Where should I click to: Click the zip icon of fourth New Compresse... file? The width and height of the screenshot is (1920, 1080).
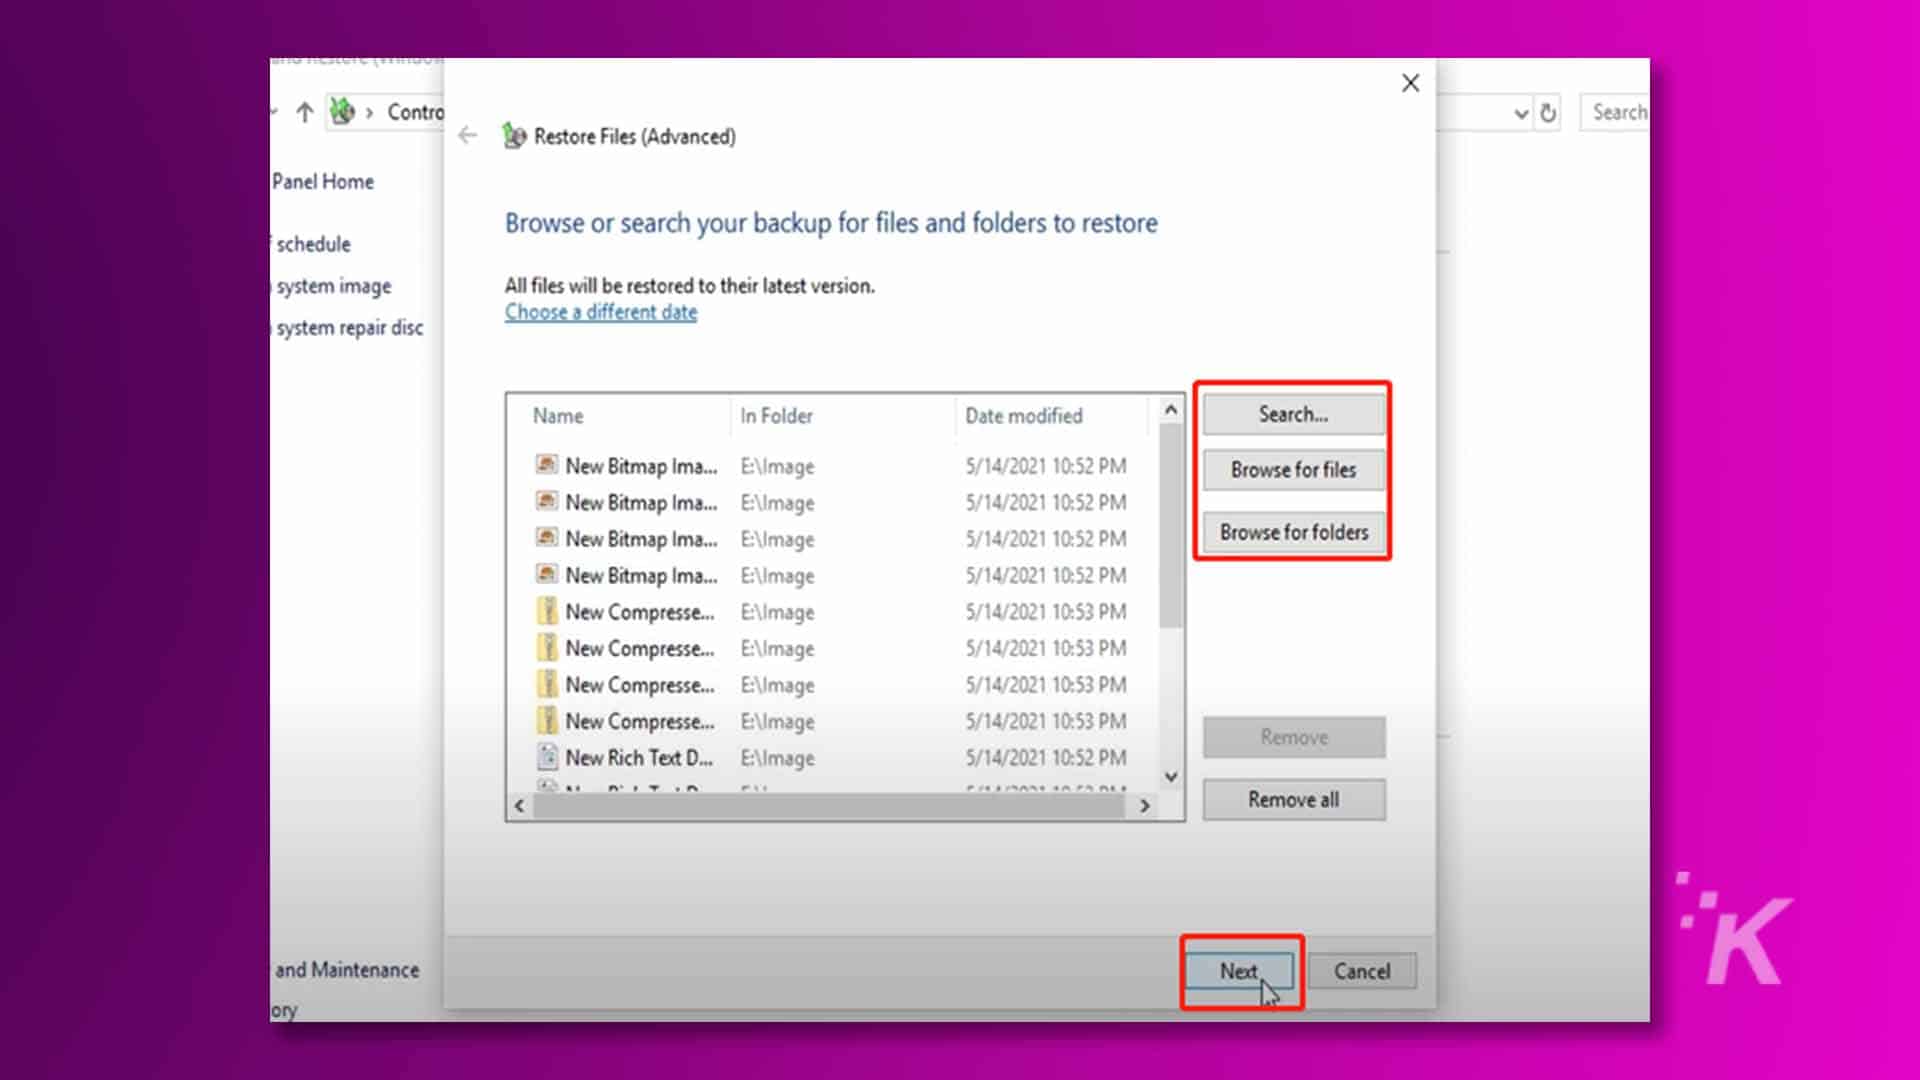click(547, 720)
